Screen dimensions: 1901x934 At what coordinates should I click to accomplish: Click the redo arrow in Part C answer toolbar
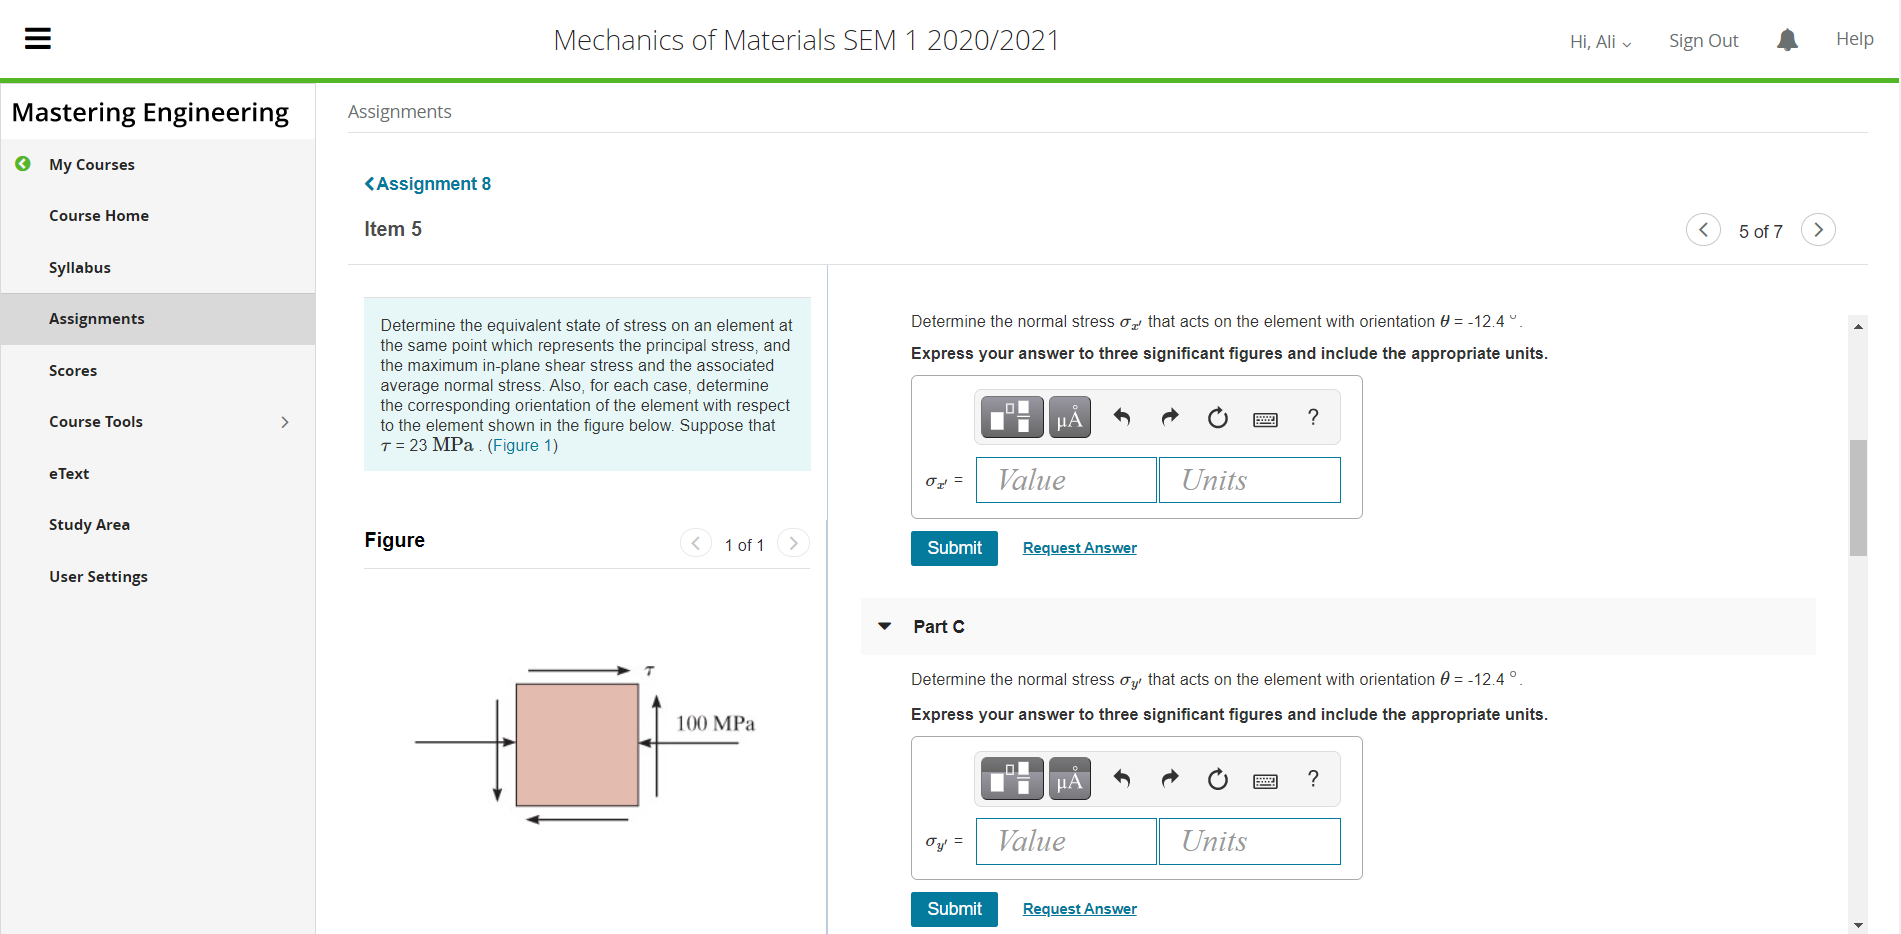1169,778
